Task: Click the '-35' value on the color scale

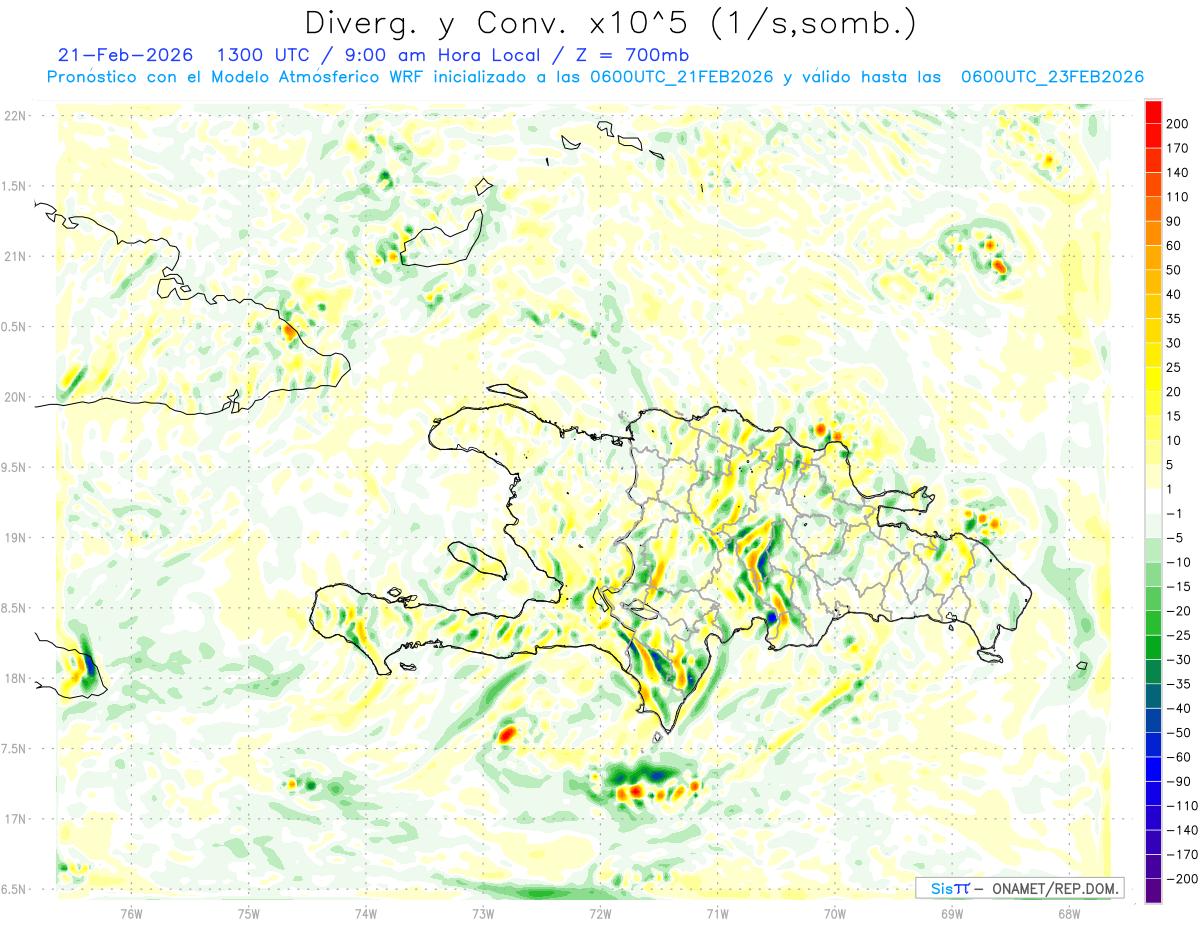Action: tap(1177, 684)
